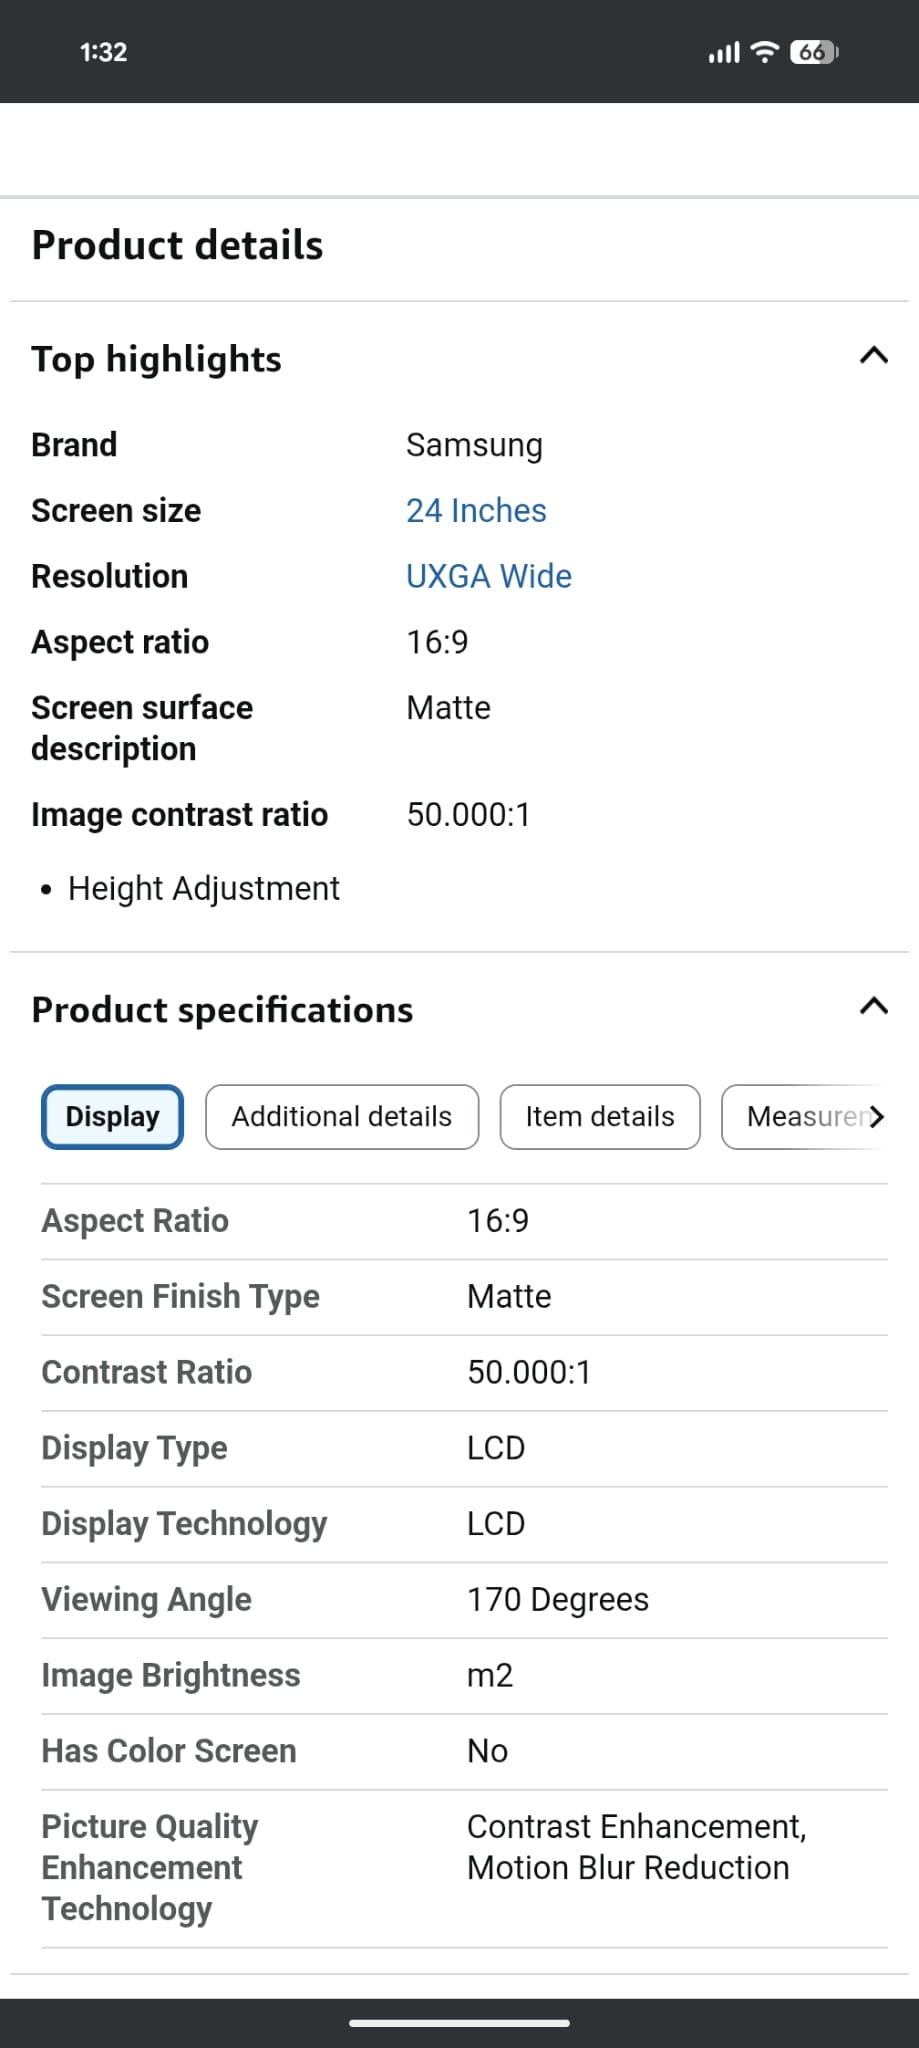Image resolution: width=919 pixels, height=2048 pixels.
Task: Collapse the Top highlights section chevron
Action: click(x=873, y=356)
